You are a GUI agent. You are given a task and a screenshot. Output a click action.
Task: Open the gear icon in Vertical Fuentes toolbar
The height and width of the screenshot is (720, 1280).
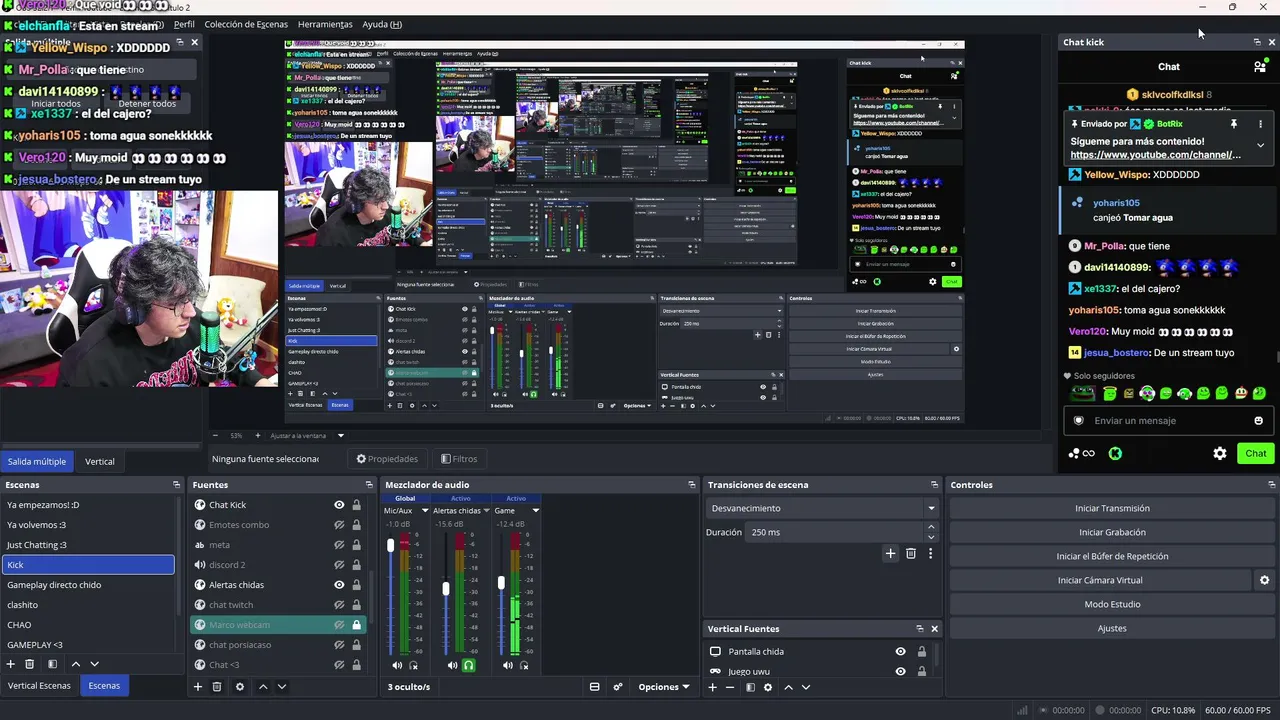768,687
